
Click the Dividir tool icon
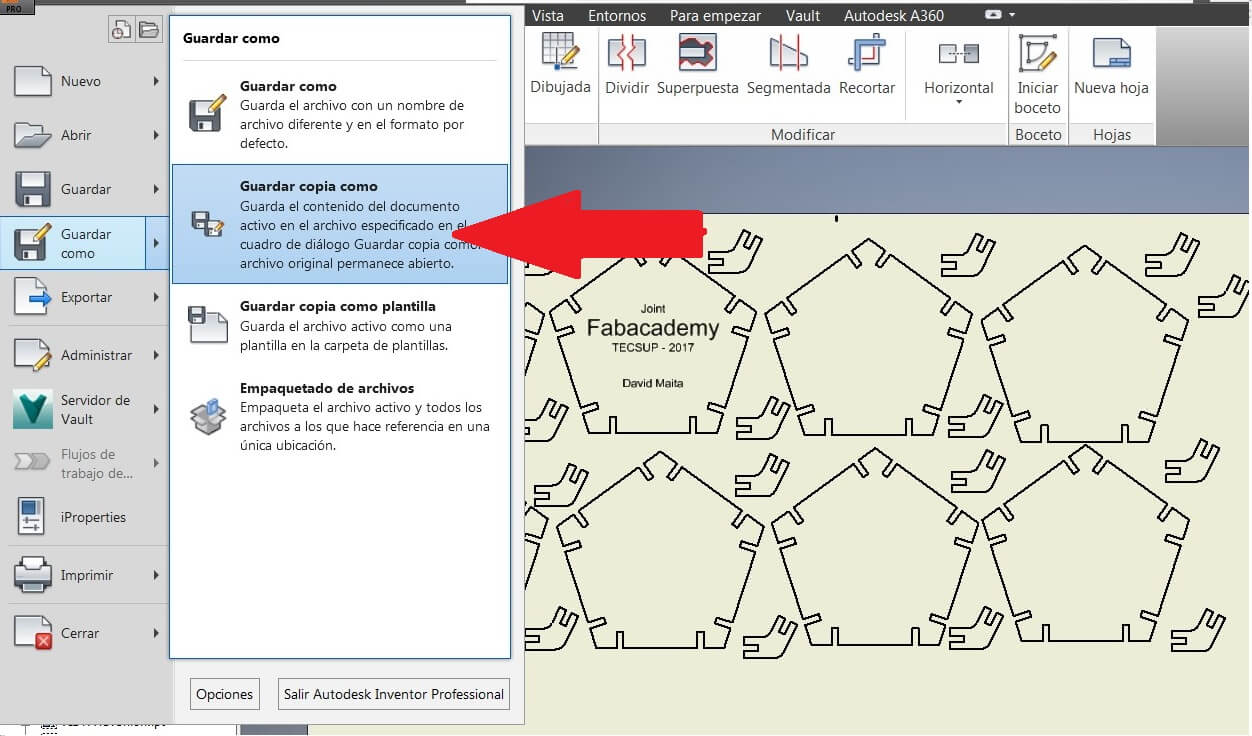[x=627, y=52]
